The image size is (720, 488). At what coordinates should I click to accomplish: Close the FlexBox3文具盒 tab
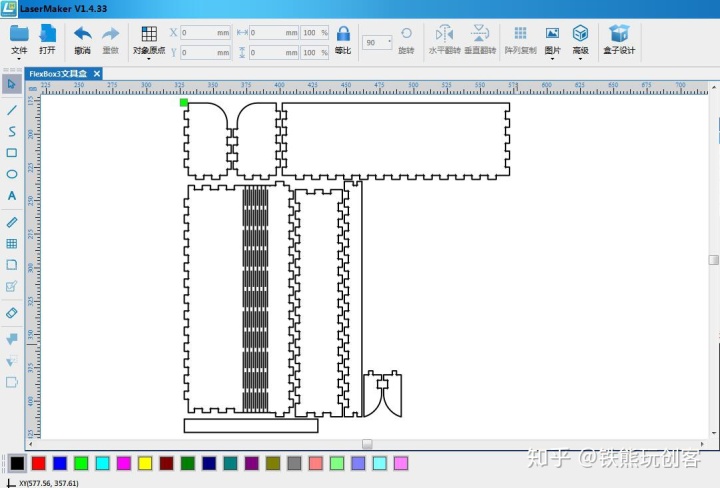(97, 74)
